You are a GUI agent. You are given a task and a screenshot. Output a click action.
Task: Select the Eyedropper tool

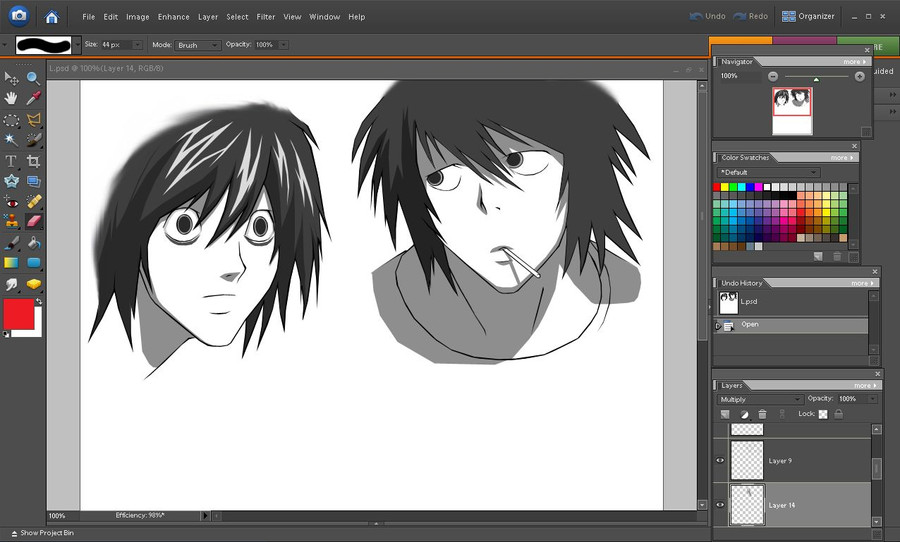coord(33,99)
